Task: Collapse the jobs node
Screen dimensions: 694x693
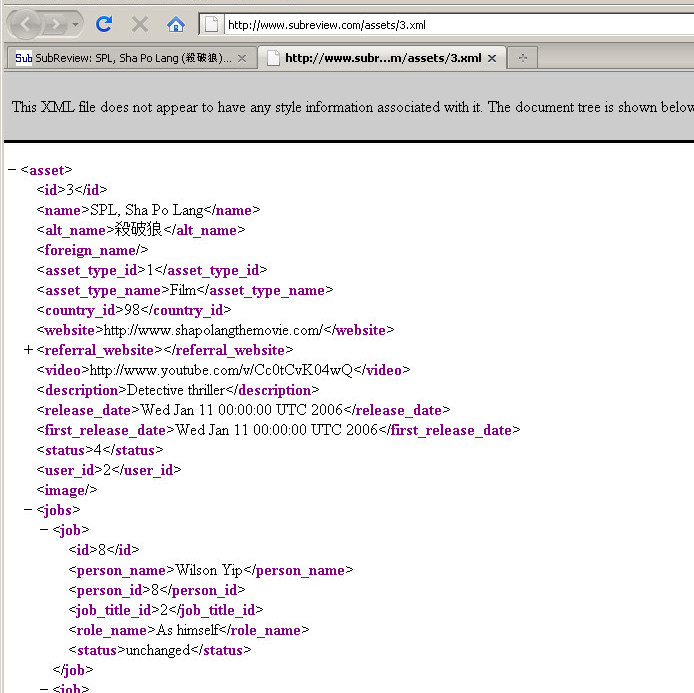Action: coord(28,510)
